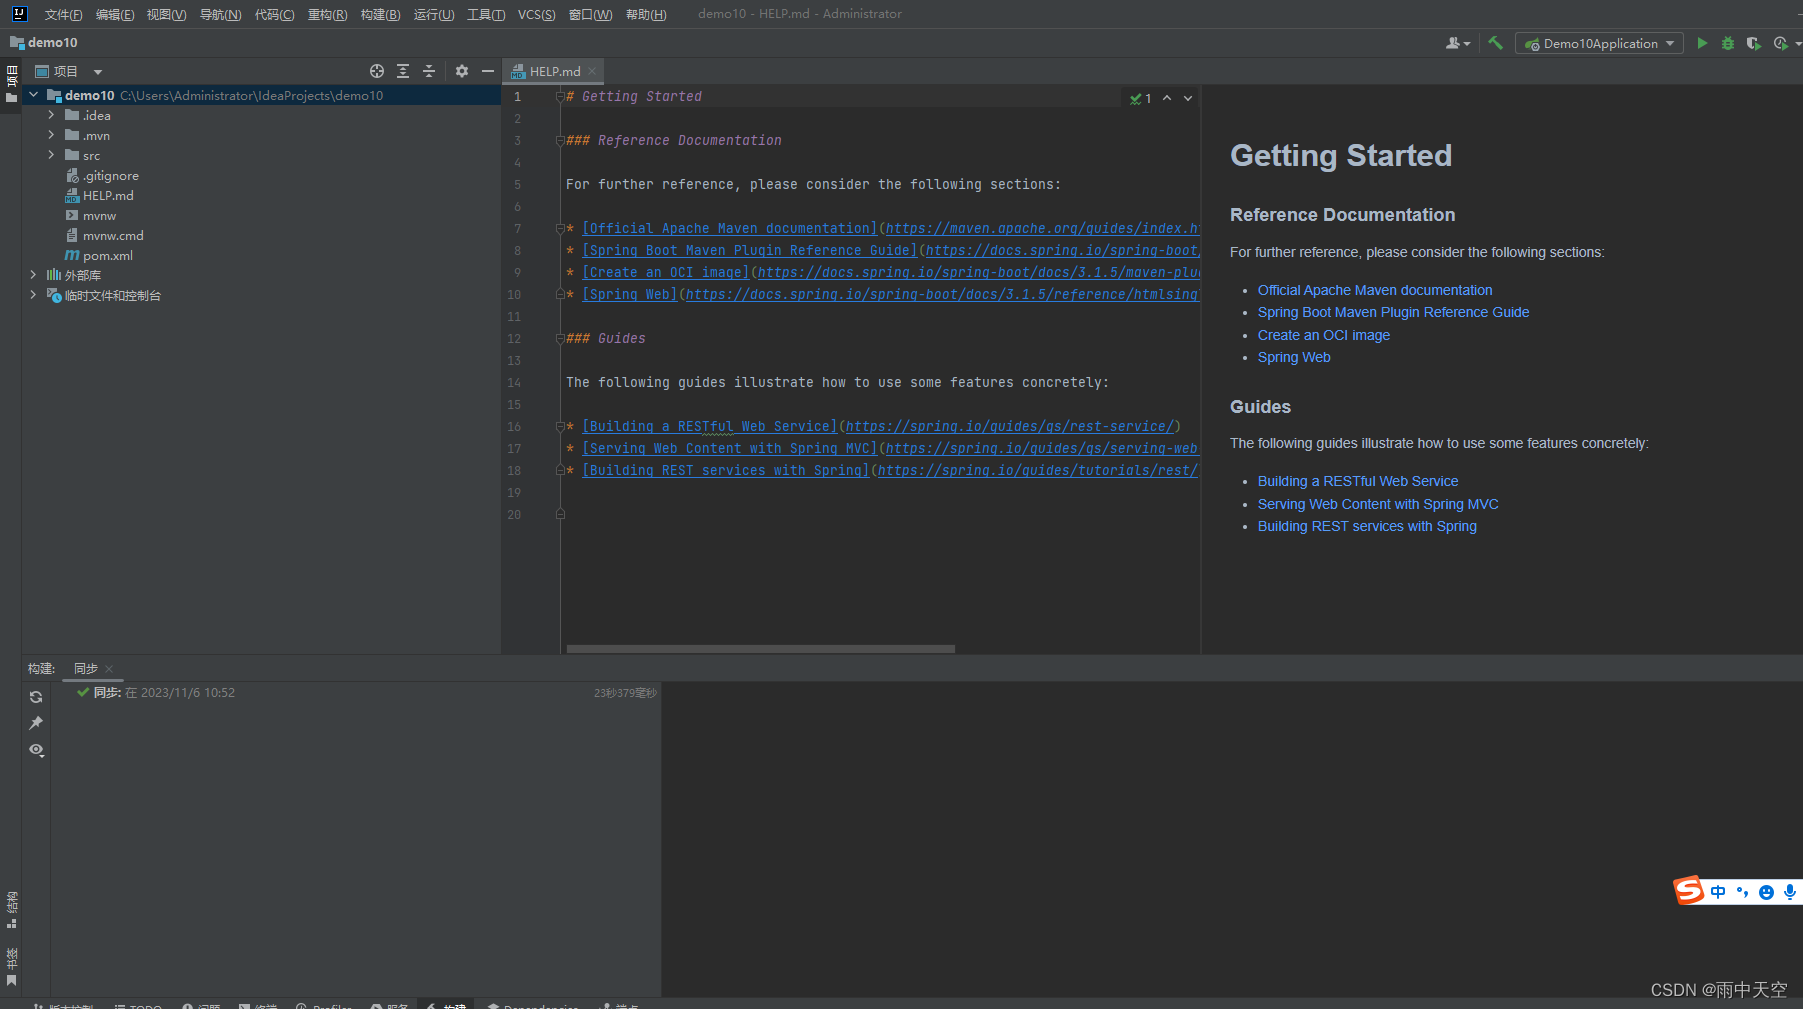Open Building REST services with Spring link
The width and height of the screenshot is (1803, 1009).
1367,526
